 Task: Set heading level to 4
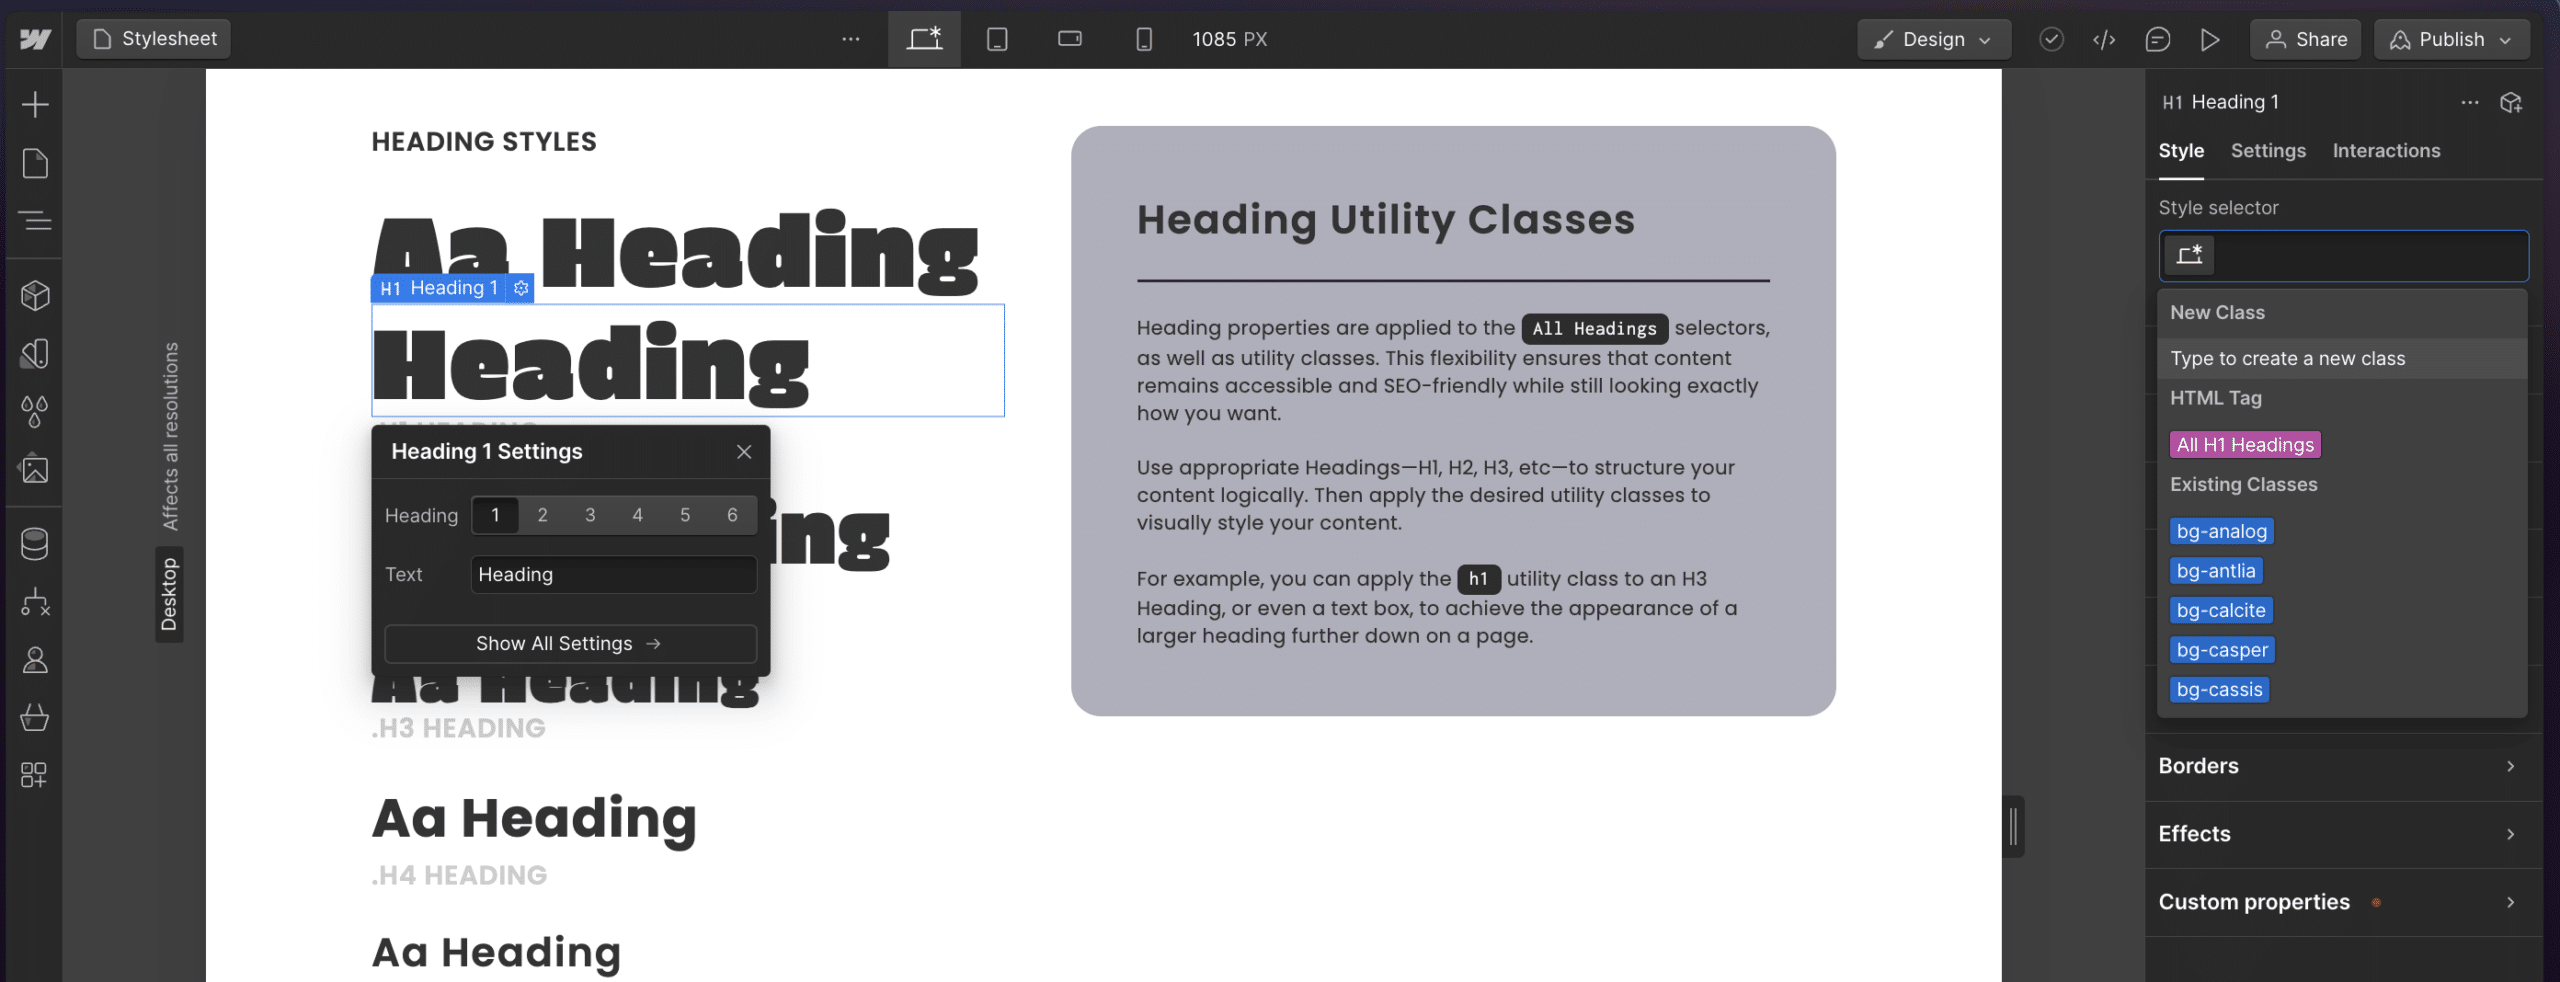[637, 515]
